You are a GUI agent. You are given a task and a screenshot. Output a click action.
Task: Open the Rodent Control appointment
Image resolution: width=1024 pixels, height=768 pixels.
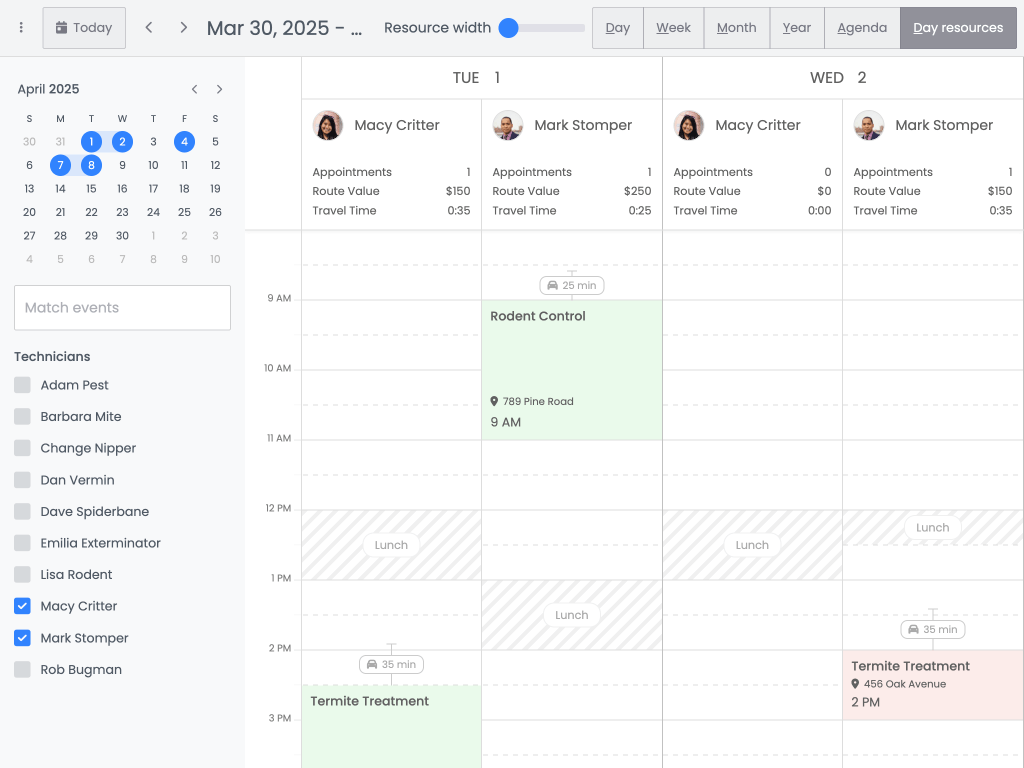(572, 370)
